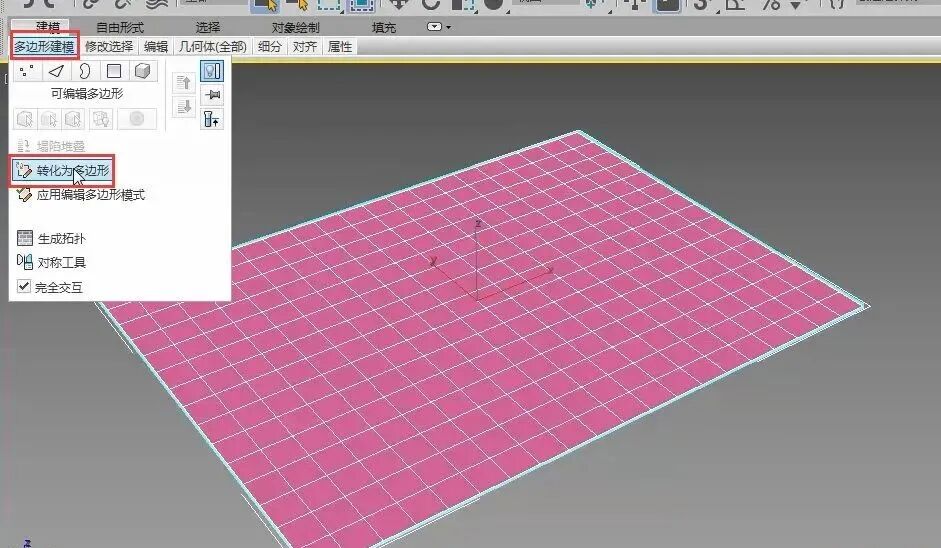
Task: Click Previous Modifier up-arrow icon
Action: pyautogui.click(x=184, y=83)
